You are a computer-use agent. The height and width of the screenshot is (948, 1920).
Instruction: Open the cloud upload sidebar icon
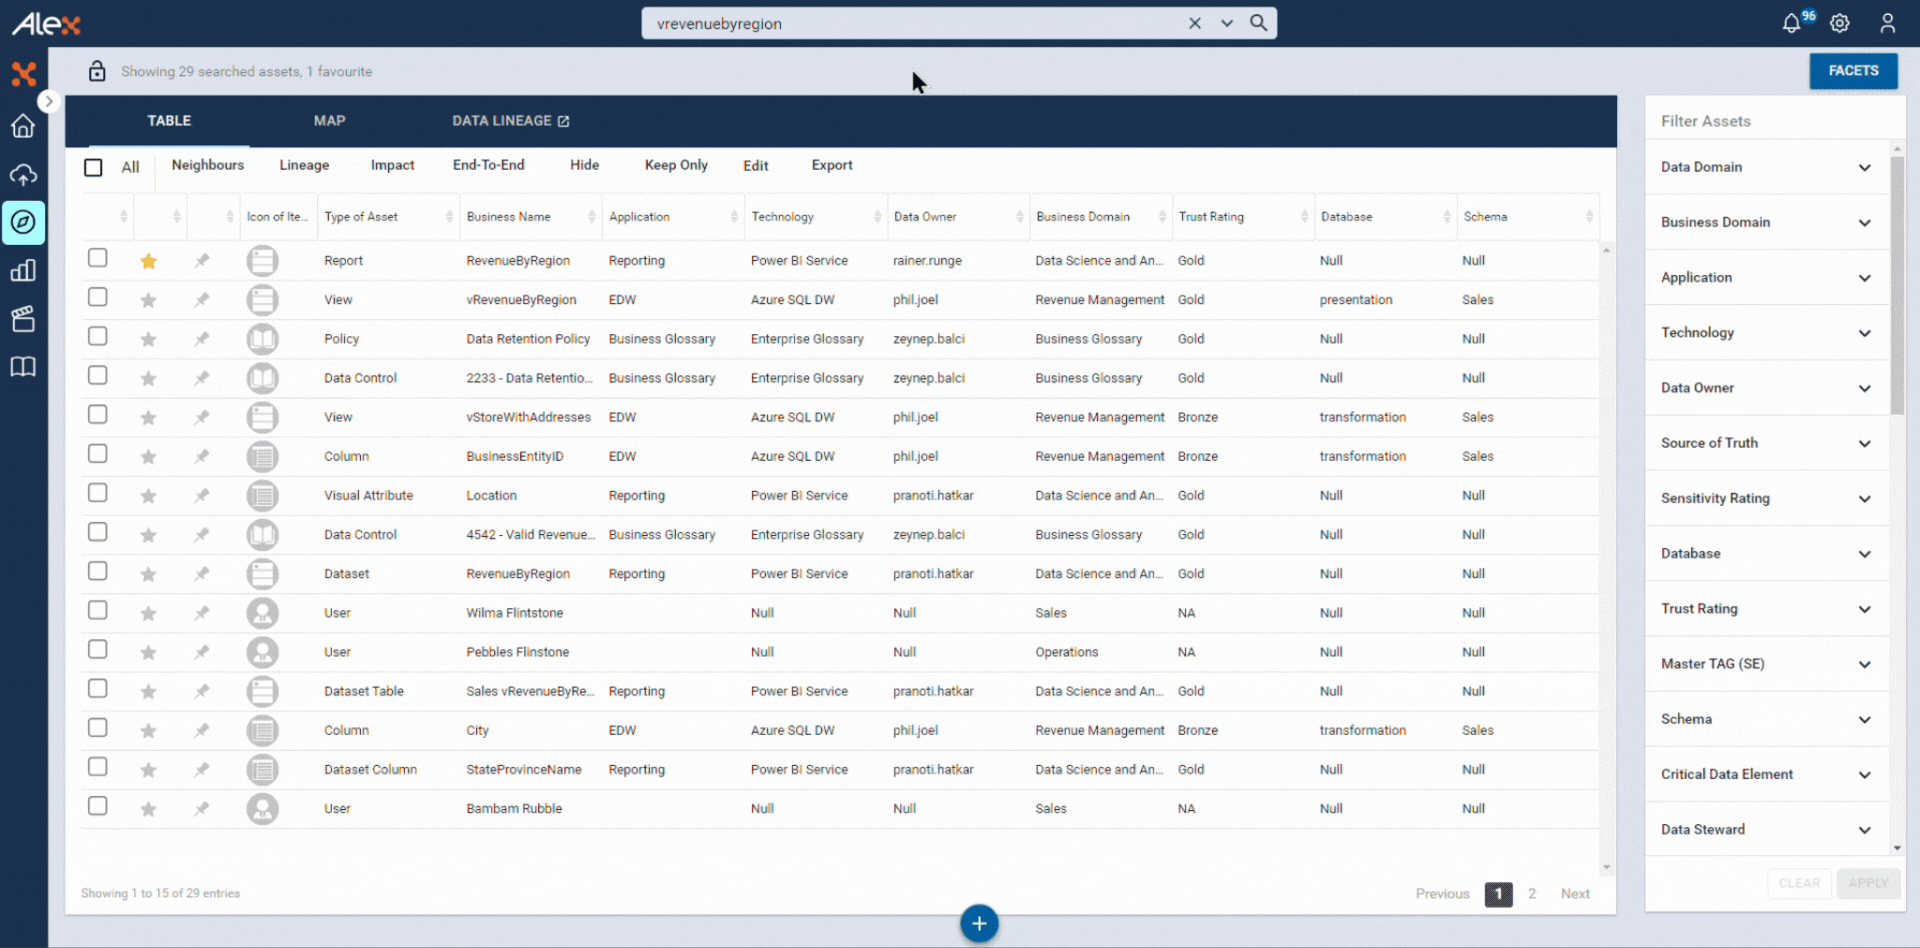(23, 175)
